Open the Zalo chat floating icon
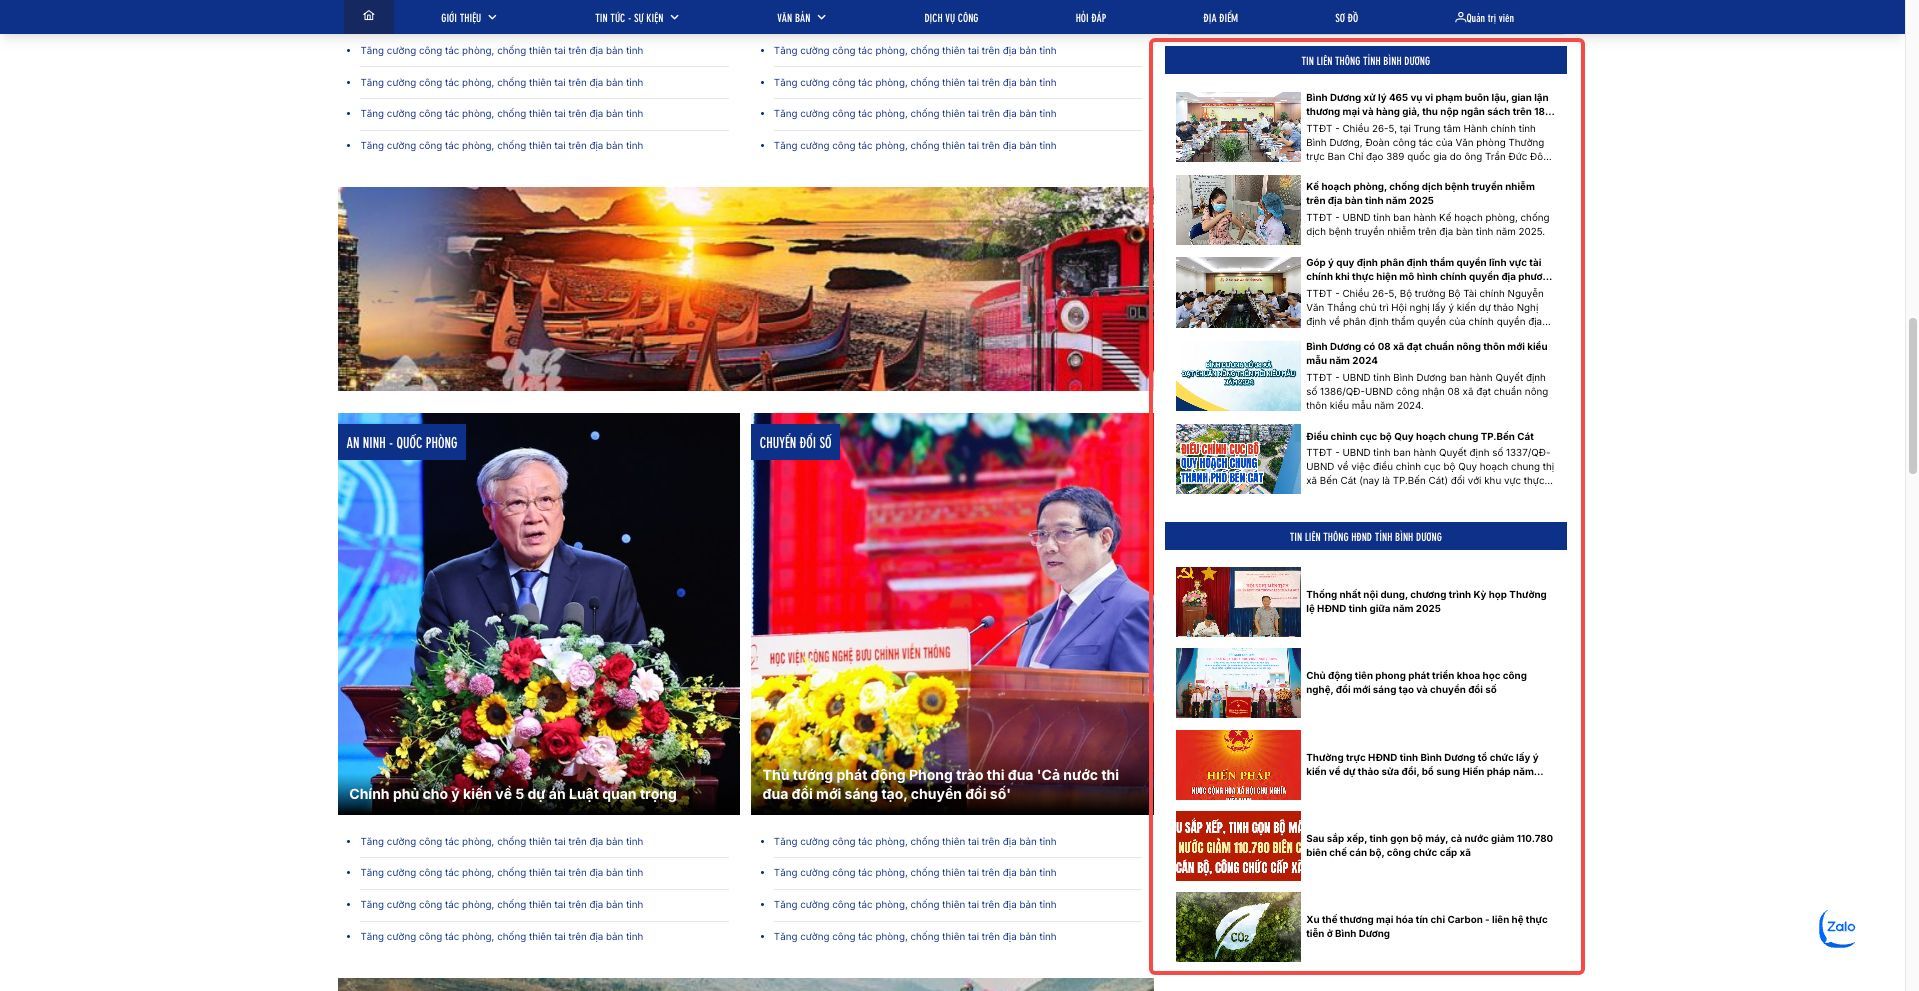 [1838, 928]
